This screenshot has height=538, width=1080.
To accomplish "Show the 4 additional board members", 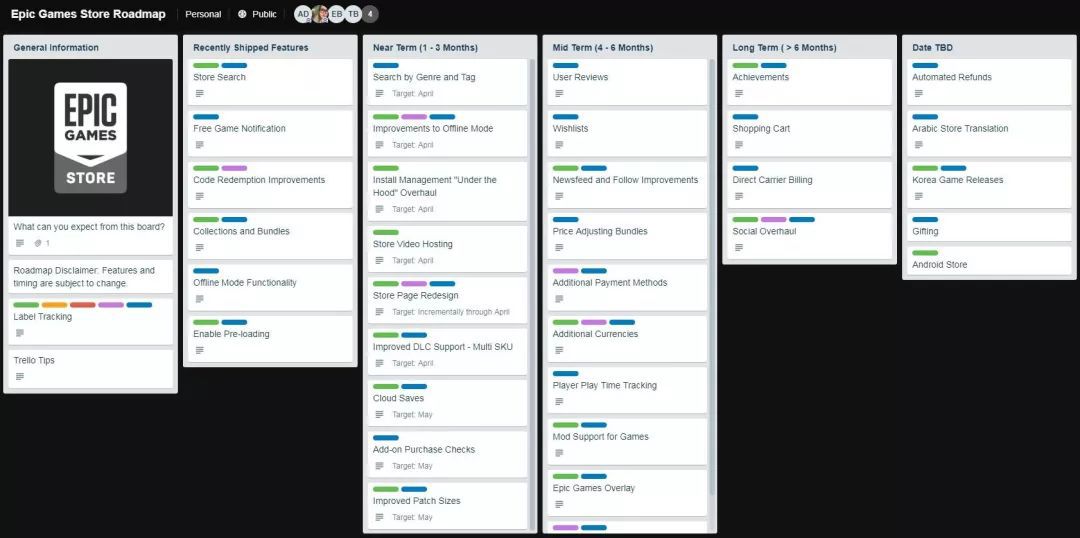I will click(x=370, y=14).
